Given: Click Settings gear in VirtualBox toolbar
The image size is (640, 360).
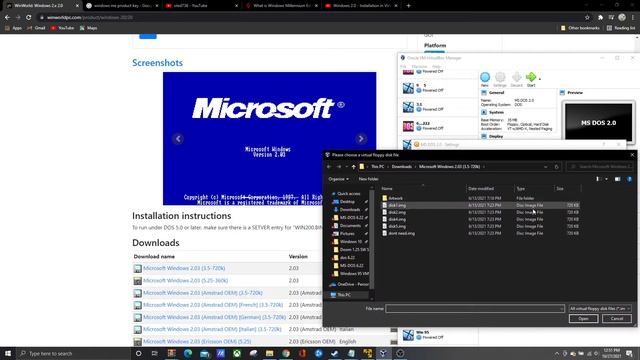Looking at the screenshot, I should (x=500, y=79).
